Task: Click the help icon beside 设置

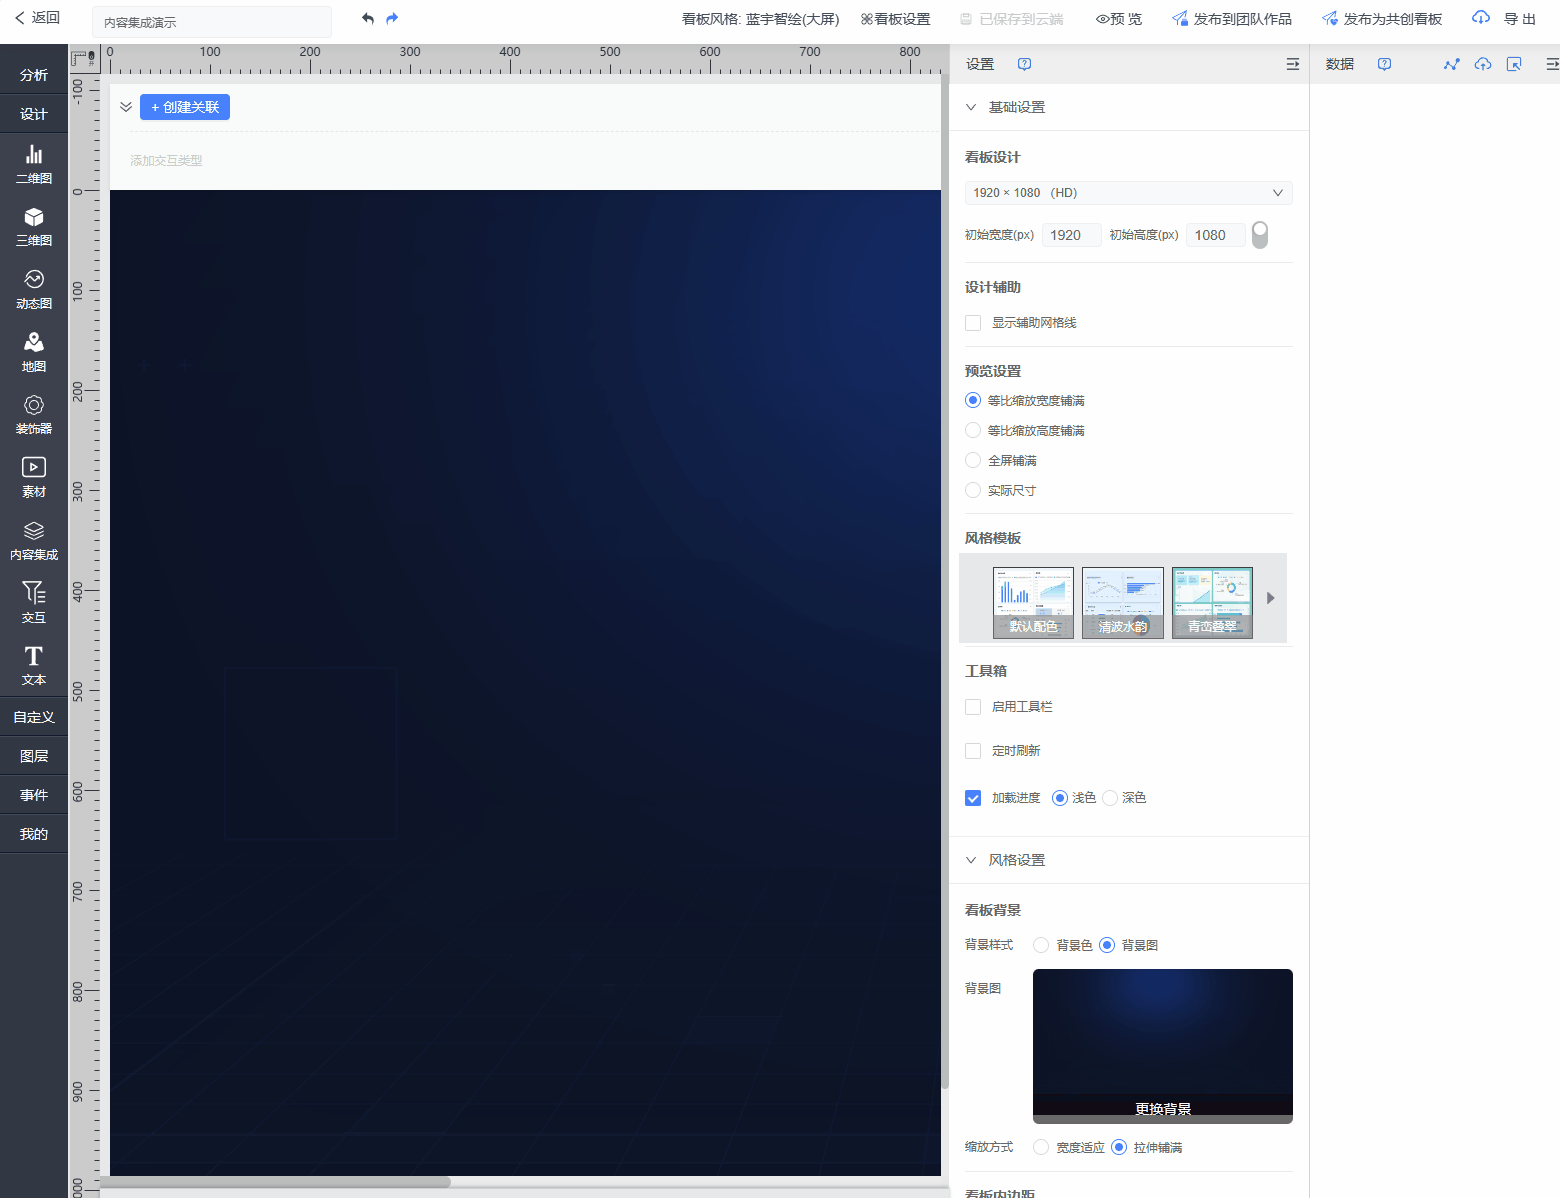Action: (1024, 64)
